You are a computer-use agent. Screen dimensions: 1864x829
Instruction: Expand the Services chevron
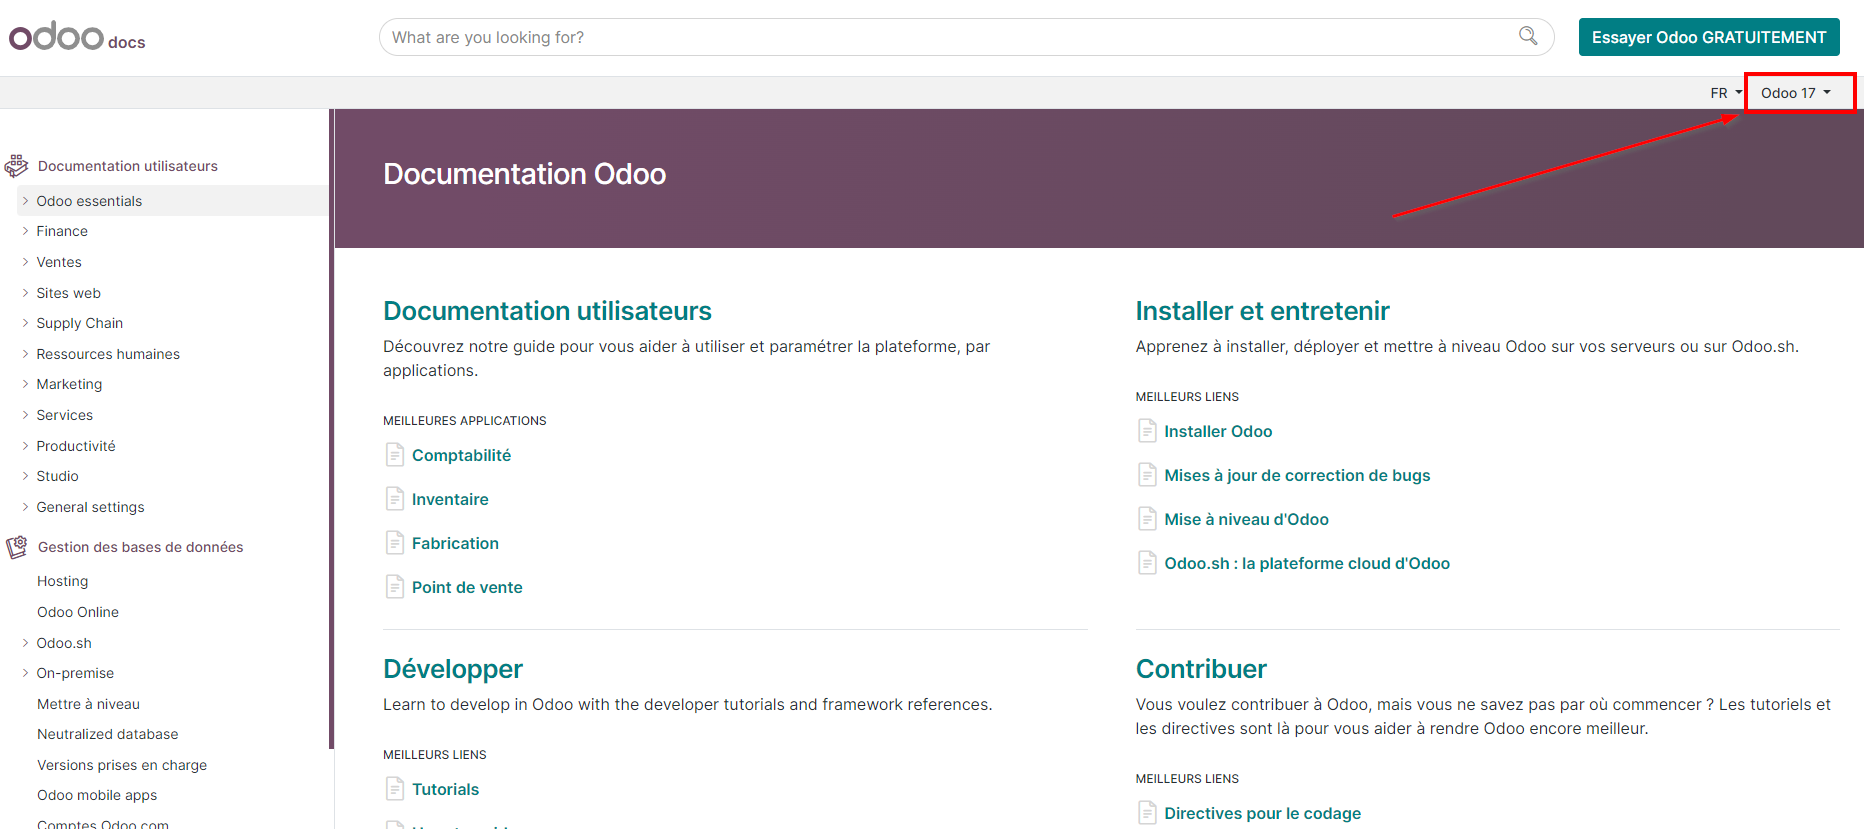[25, 415]
